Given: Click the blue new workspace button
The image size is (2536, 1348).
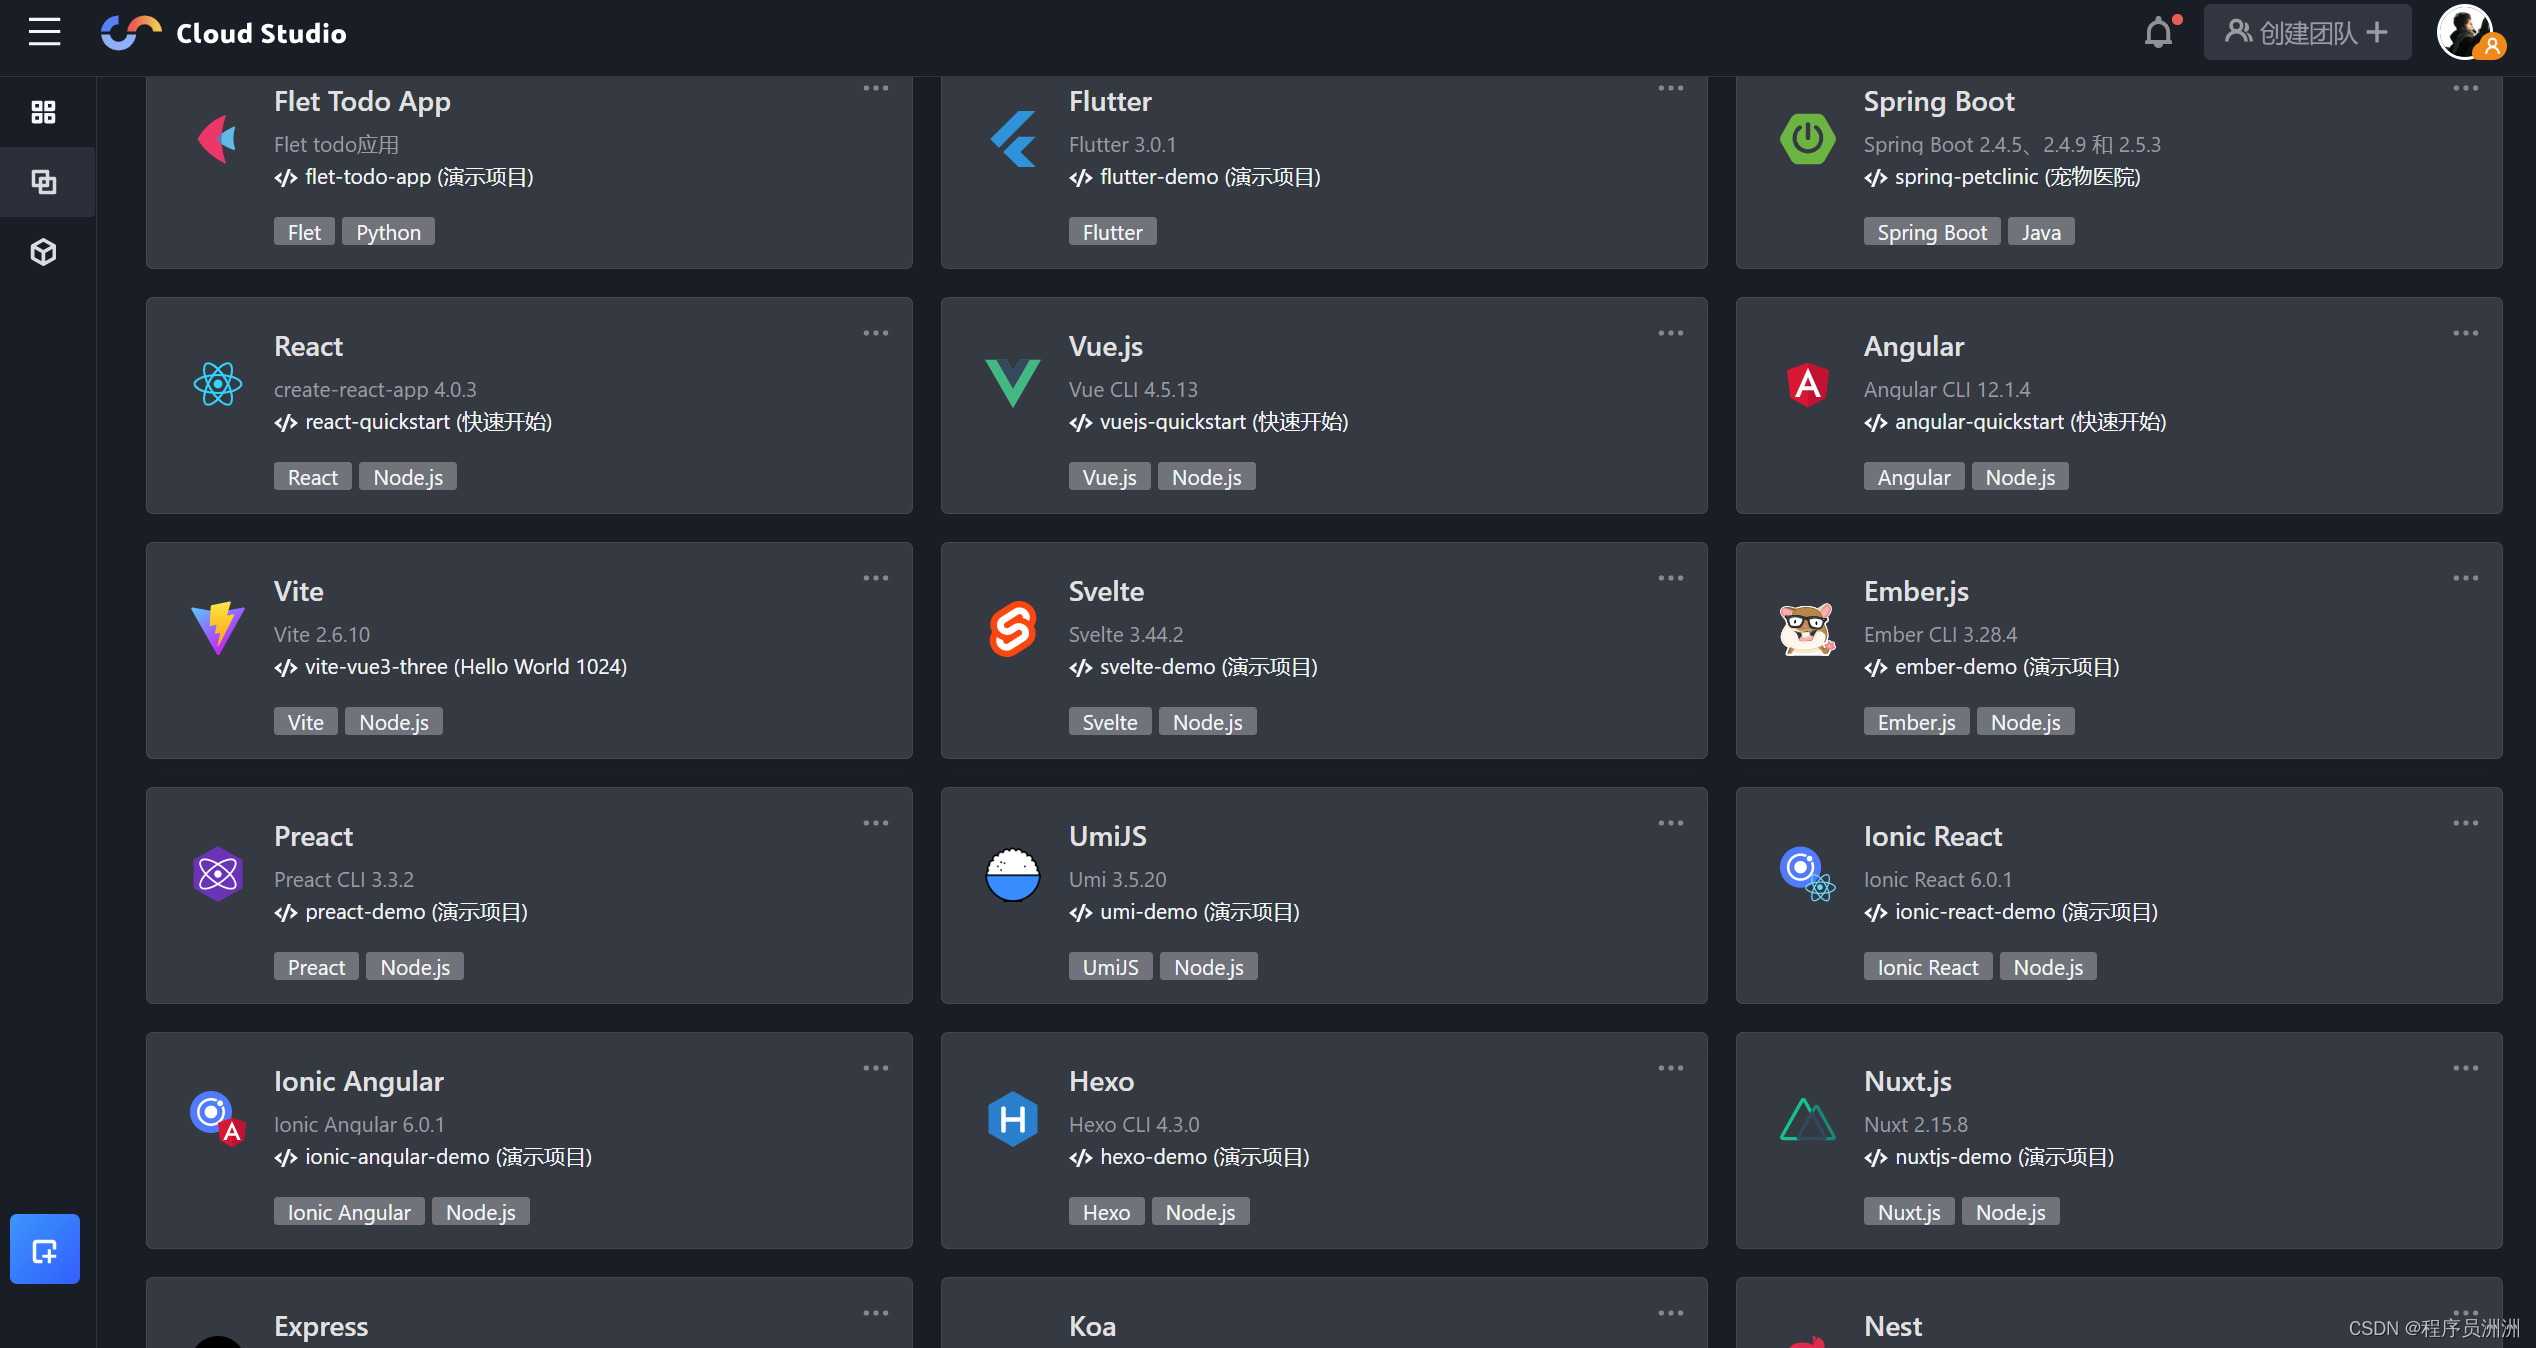Looking at the screenshot, I should point(45,1249).
